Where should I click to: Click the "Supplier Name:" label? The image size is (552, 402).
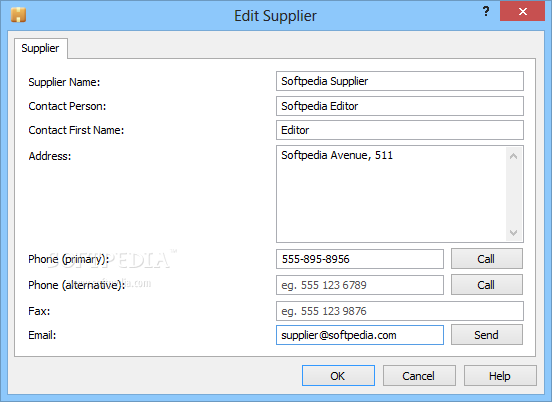64,82
